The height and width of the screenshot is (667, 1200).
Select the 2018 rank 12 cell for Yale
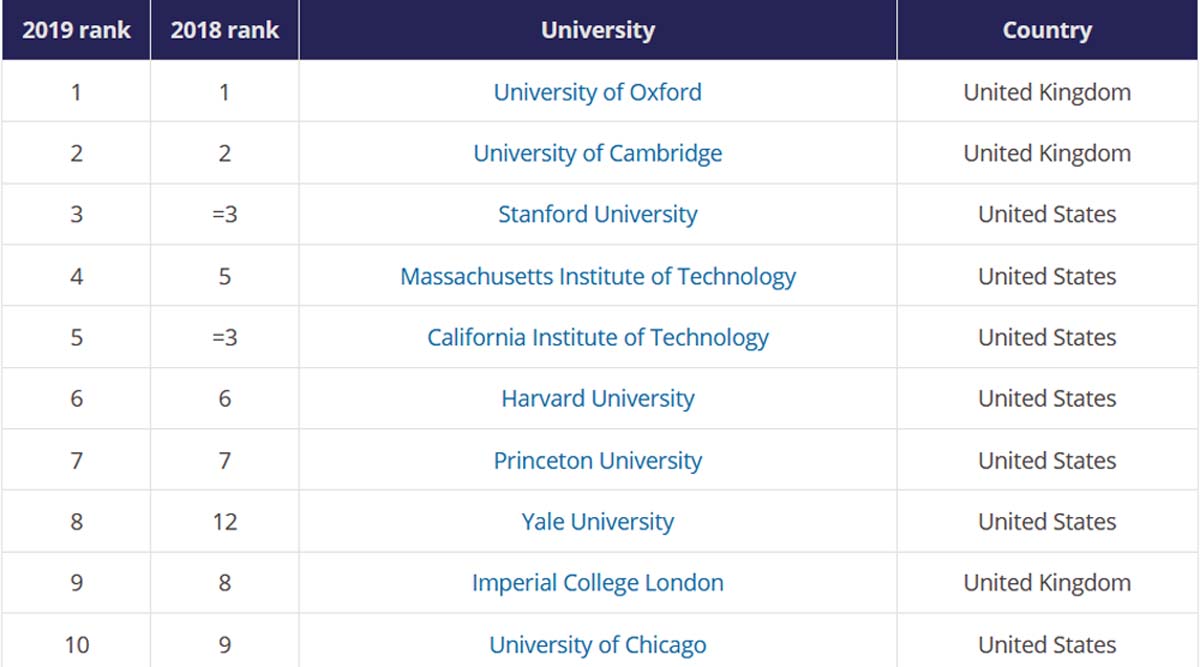point(225,521)
